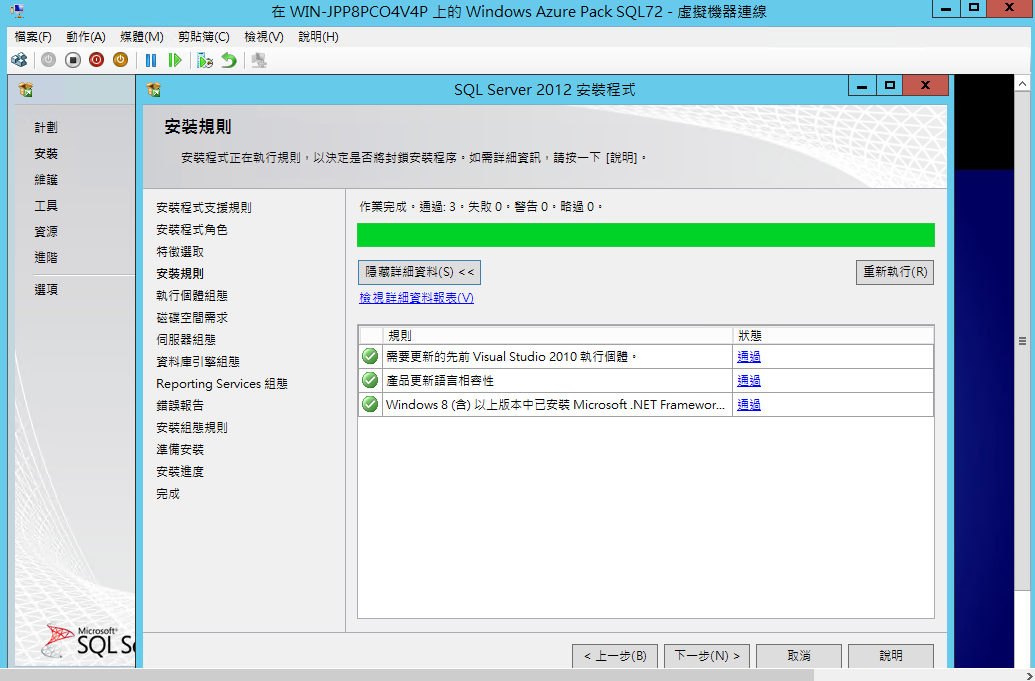Screen dimensions: 1035x681
Task: Open the 剪貼簿(C) menu
Action: point(204,37)
